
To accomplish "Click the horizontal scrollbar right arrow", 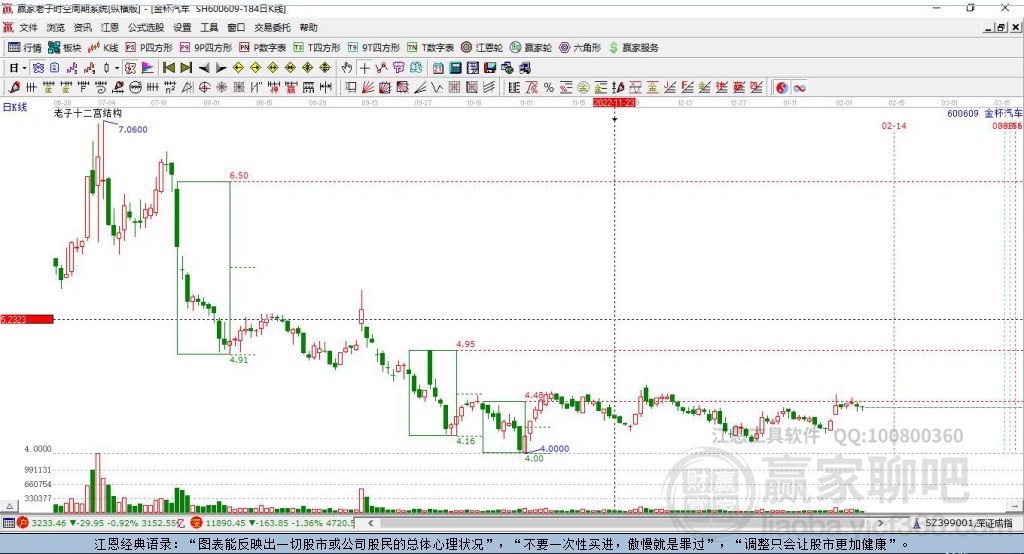I will click(x=880, y=523).
